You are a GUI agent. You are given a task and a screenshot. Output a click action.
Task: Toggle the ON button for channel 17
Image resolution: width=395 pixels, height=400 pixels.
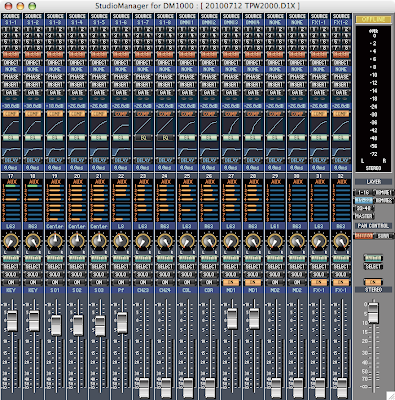(x=11, y=282)
